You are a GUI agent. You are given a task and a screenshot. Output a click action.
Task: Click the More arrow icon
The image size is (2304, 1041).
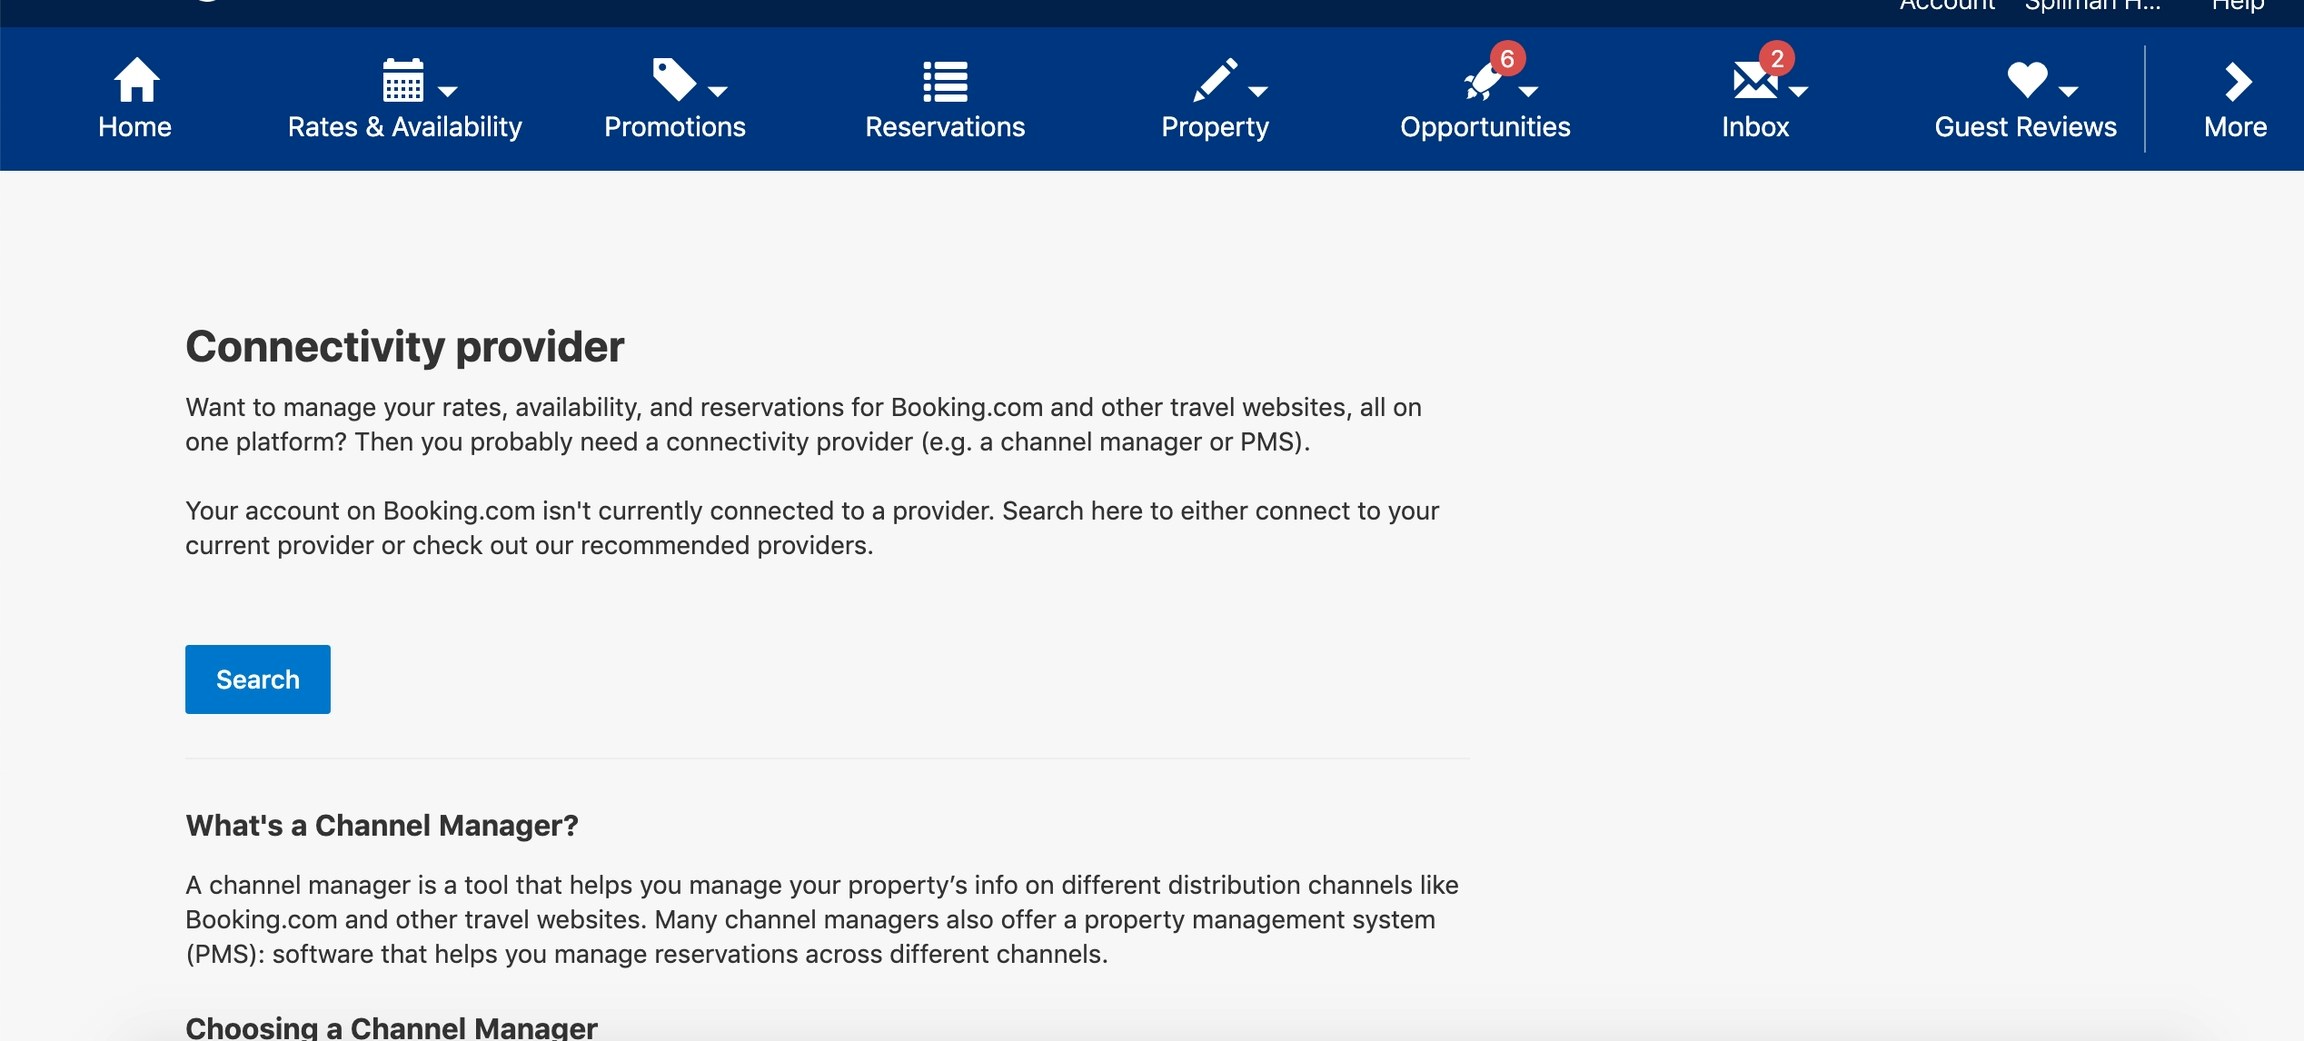2236,82
